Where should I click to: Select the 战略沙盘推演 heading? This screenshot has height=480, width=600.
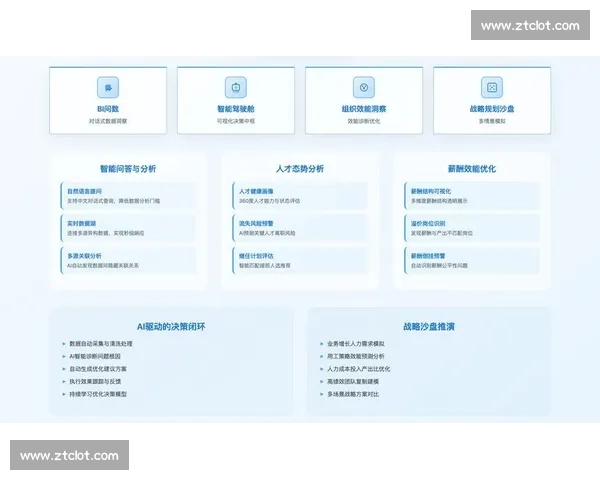click(x=429, y=327)
